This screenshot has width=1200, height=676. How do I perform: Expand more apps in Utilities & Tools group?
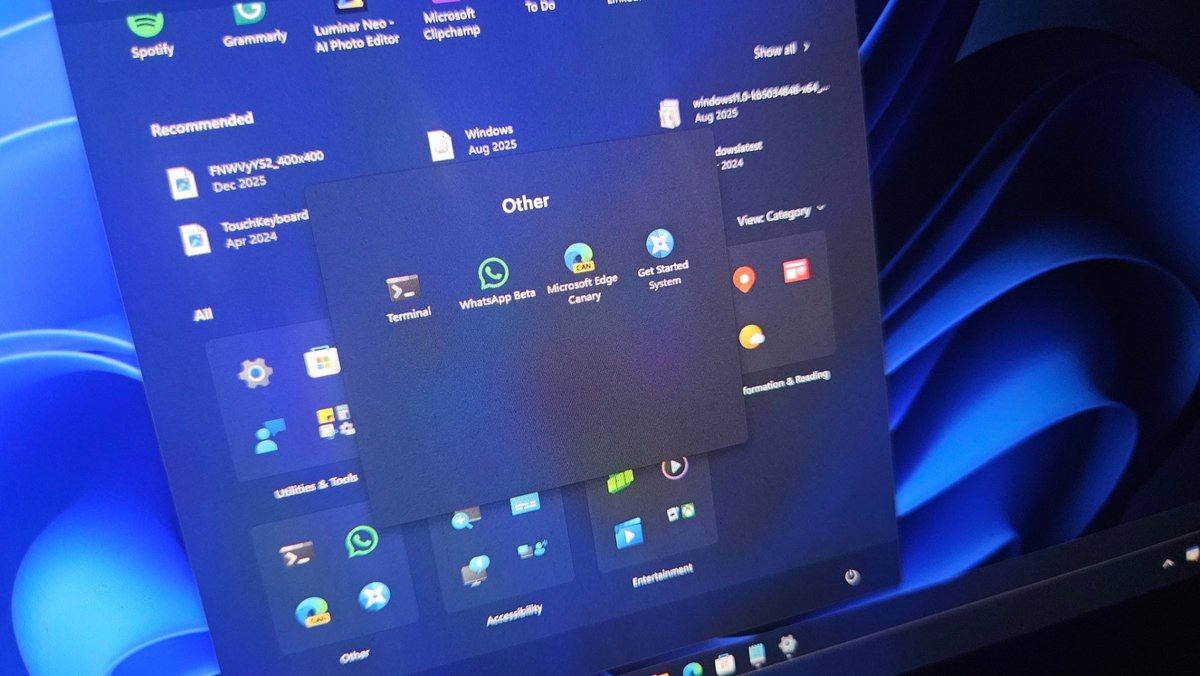[334, 422]
